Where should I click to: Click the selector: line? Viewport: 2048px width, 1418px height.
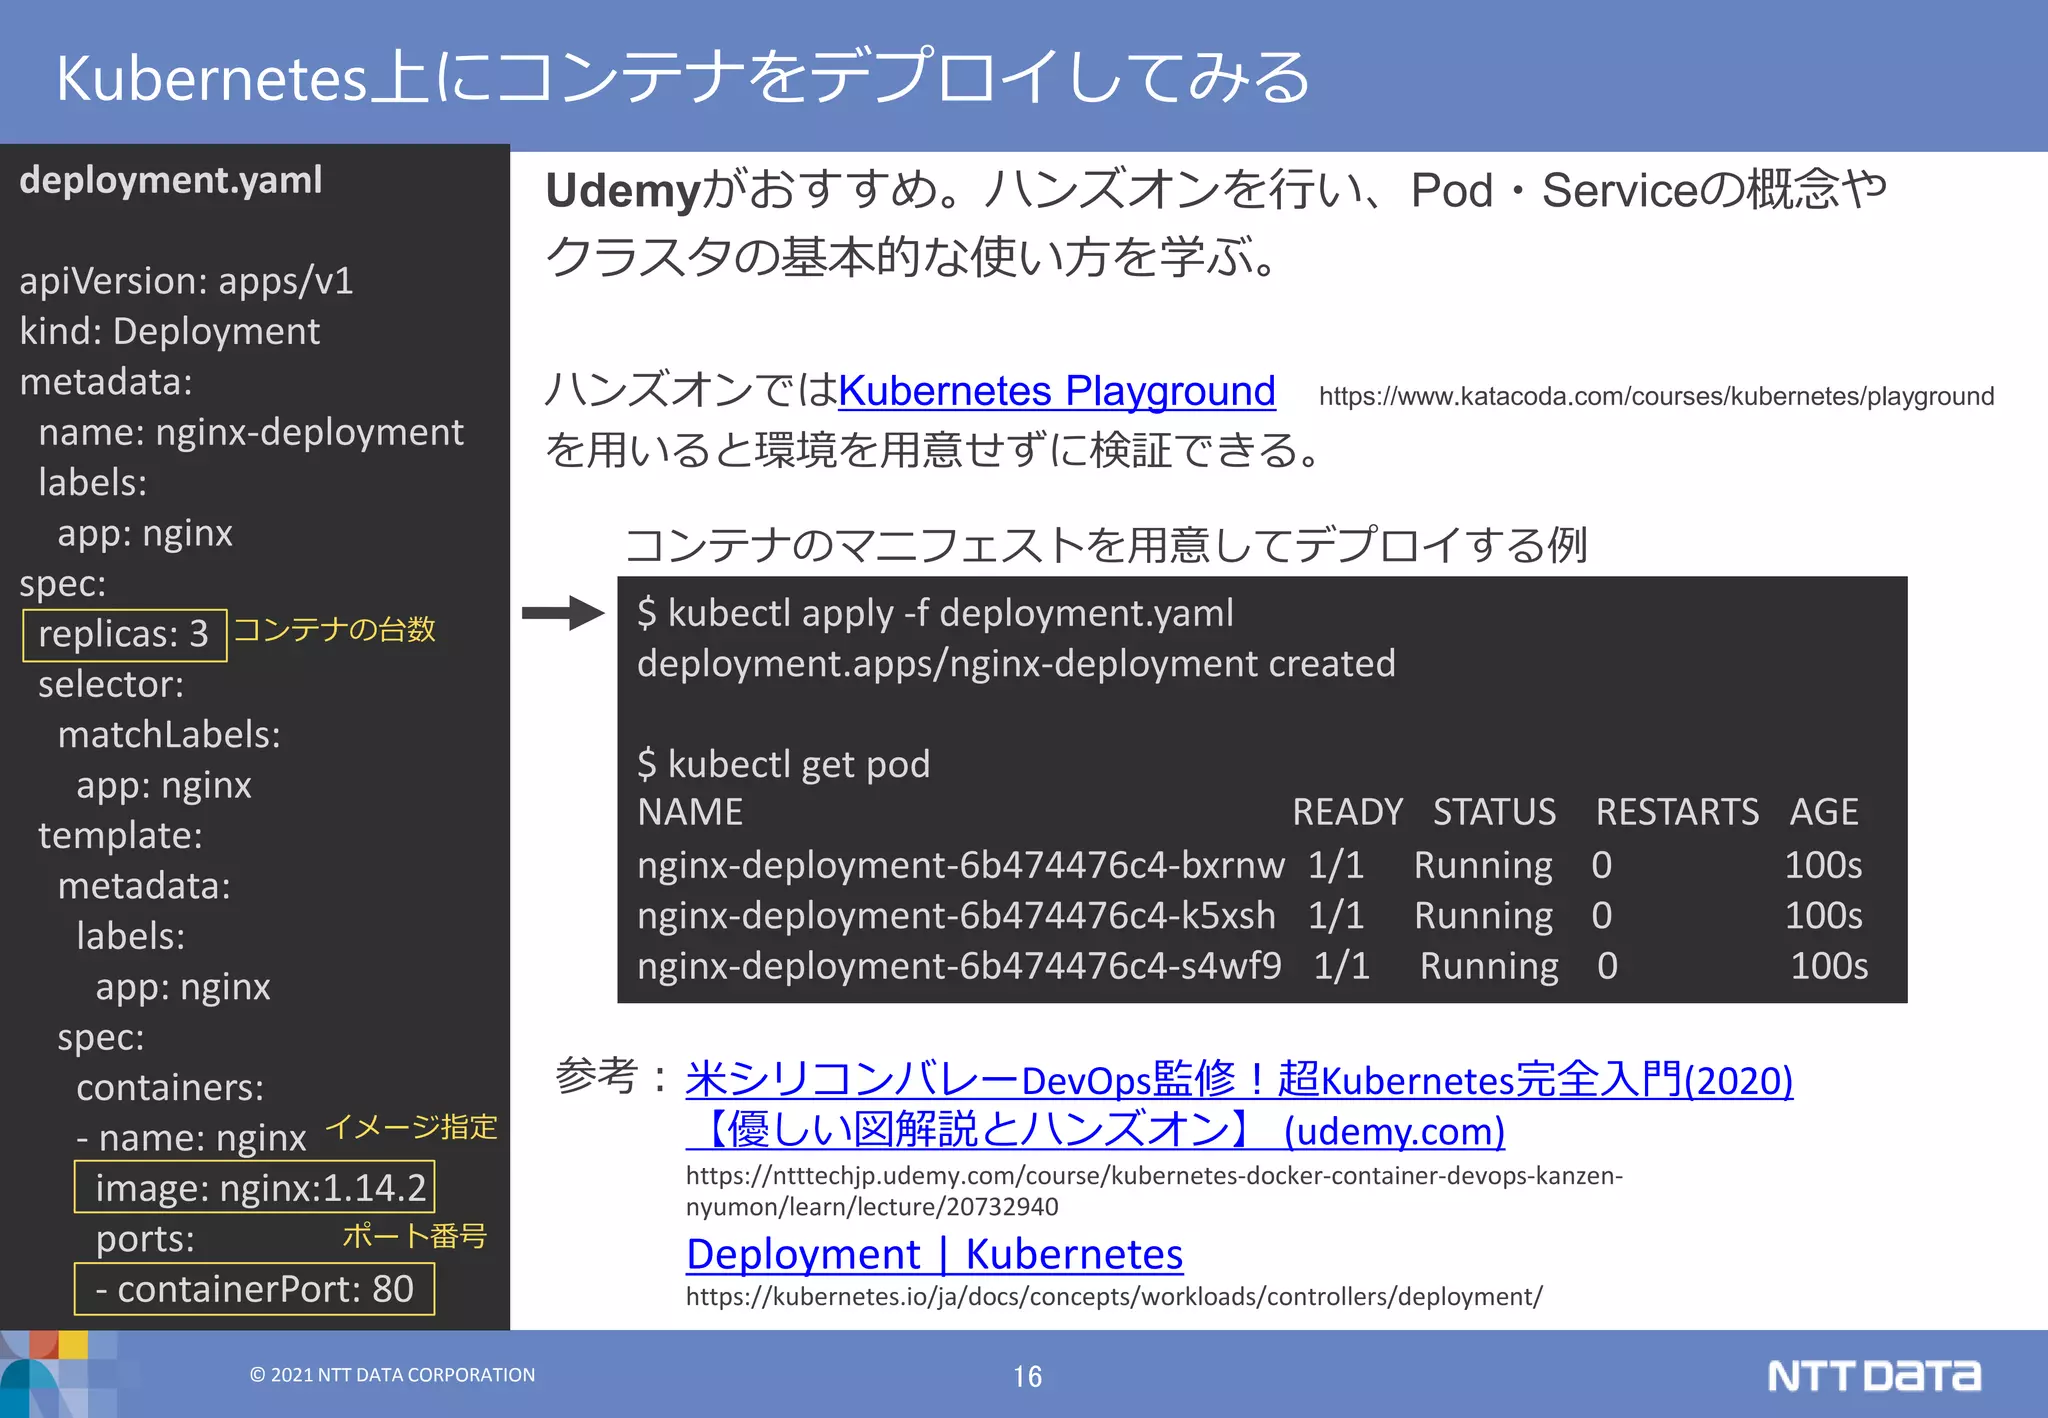[111, 684]
